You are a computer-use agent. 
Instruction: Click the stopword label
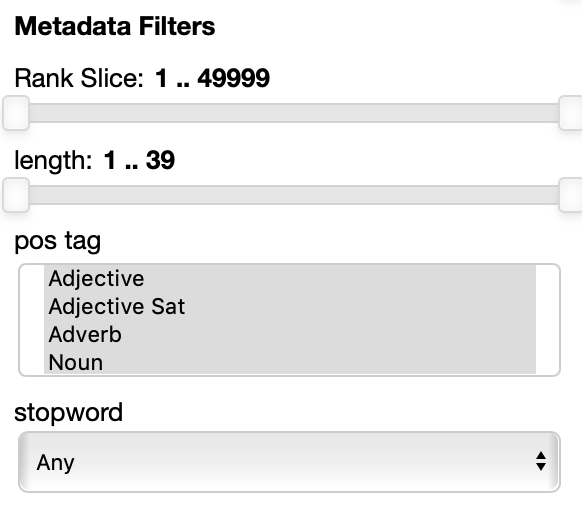point(68,413)
